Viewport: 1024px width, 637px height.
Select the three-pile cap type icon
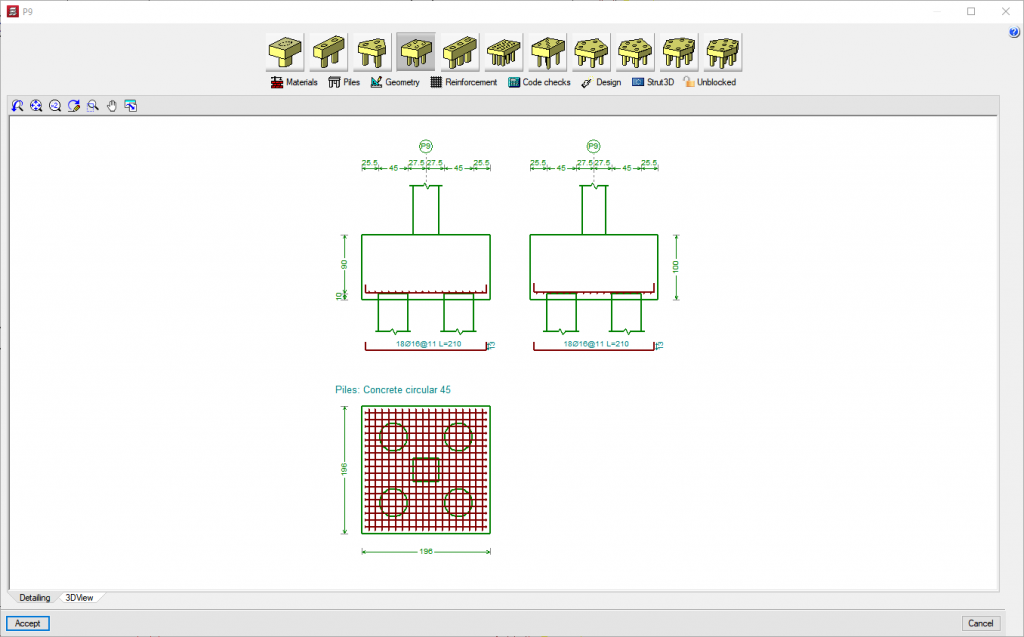[x=372, y=52]
